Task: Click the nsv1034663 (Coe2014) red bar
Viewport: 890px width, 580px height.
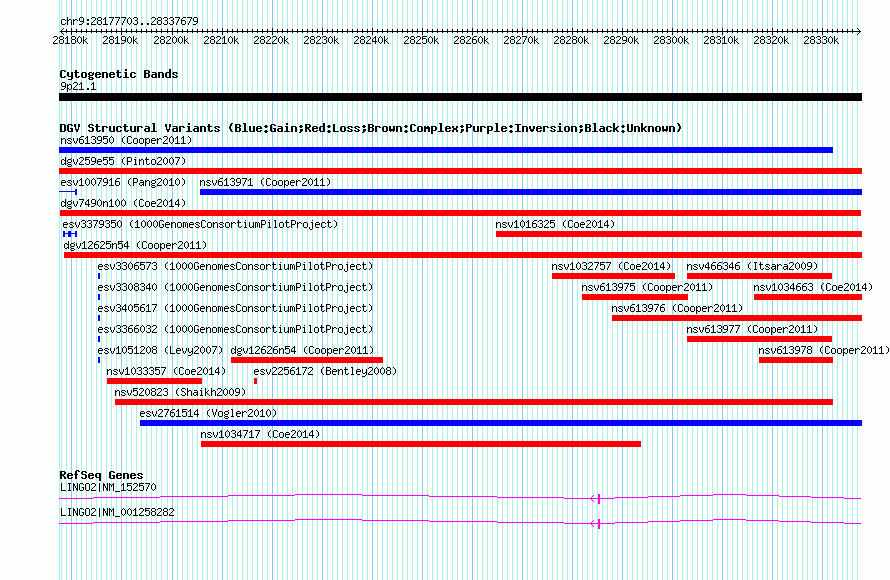Action: 808,297
